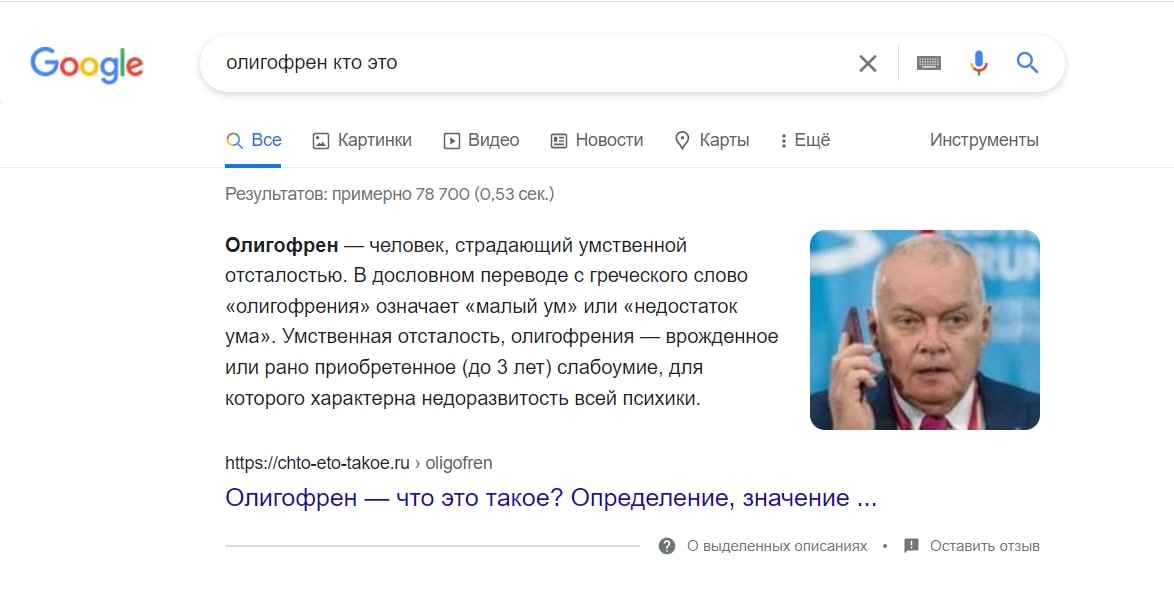Open the chto-eto-takoe.ru URL breadcrumb
Screen dimensions: 1174x610
[358, 463]
